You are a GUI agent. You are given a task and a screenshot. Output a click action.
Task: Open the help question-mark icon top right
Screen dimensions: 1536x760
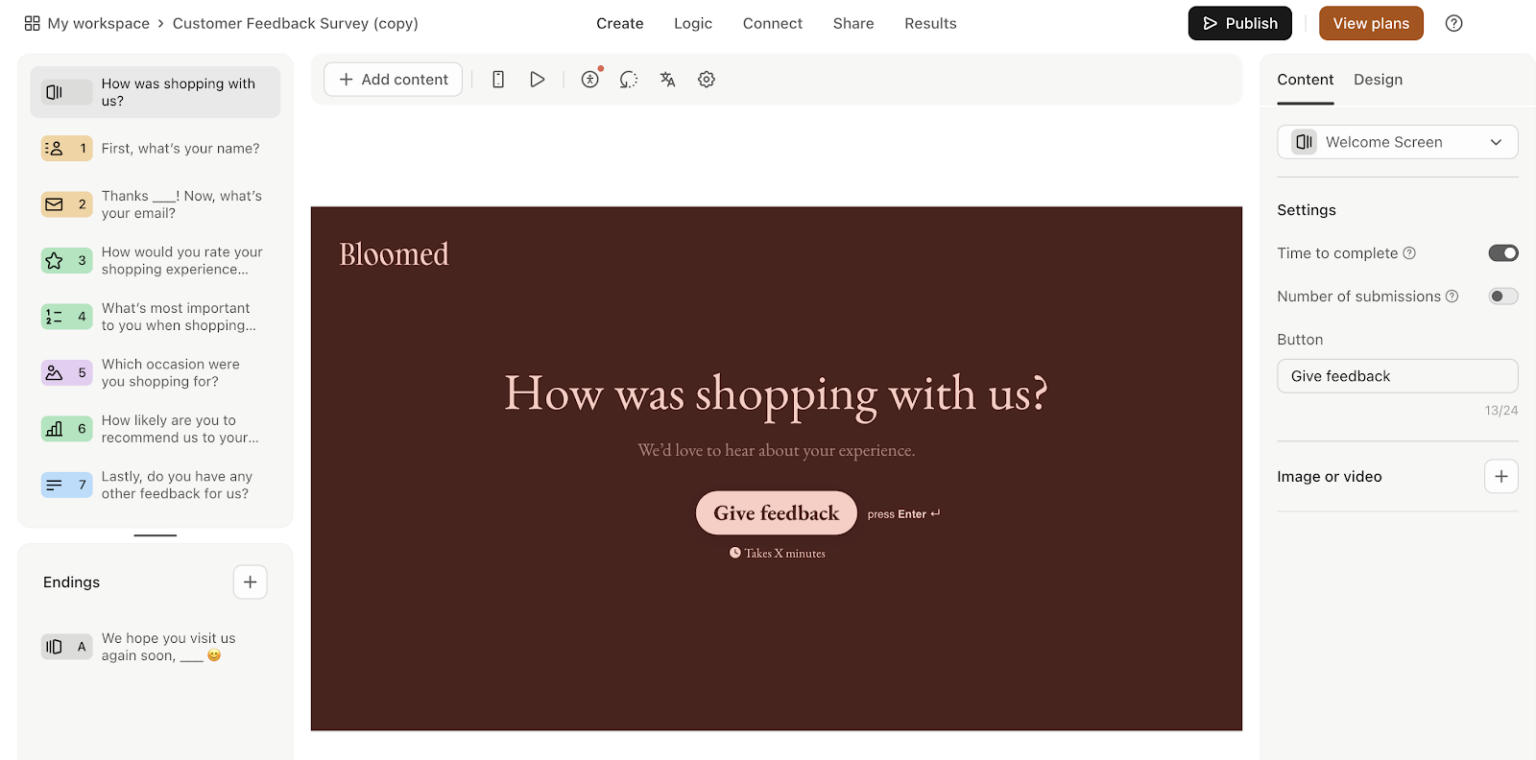click(1454, 22)
